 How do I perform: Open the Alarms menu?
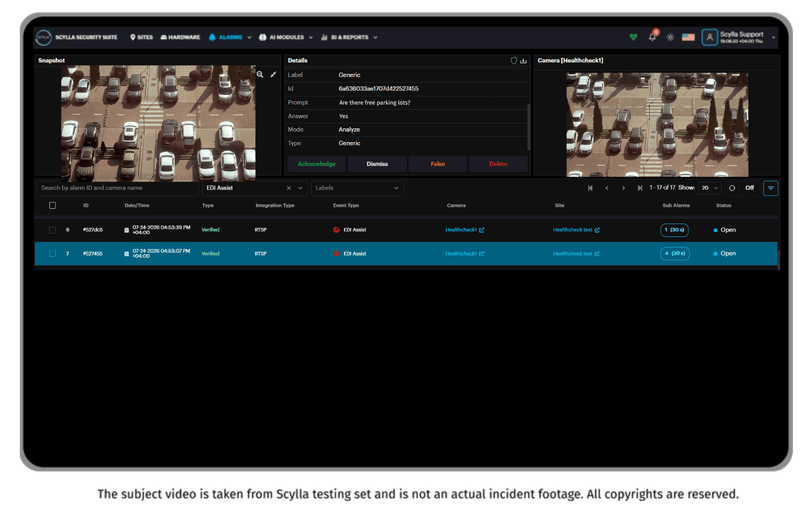(x=226, y=37)
